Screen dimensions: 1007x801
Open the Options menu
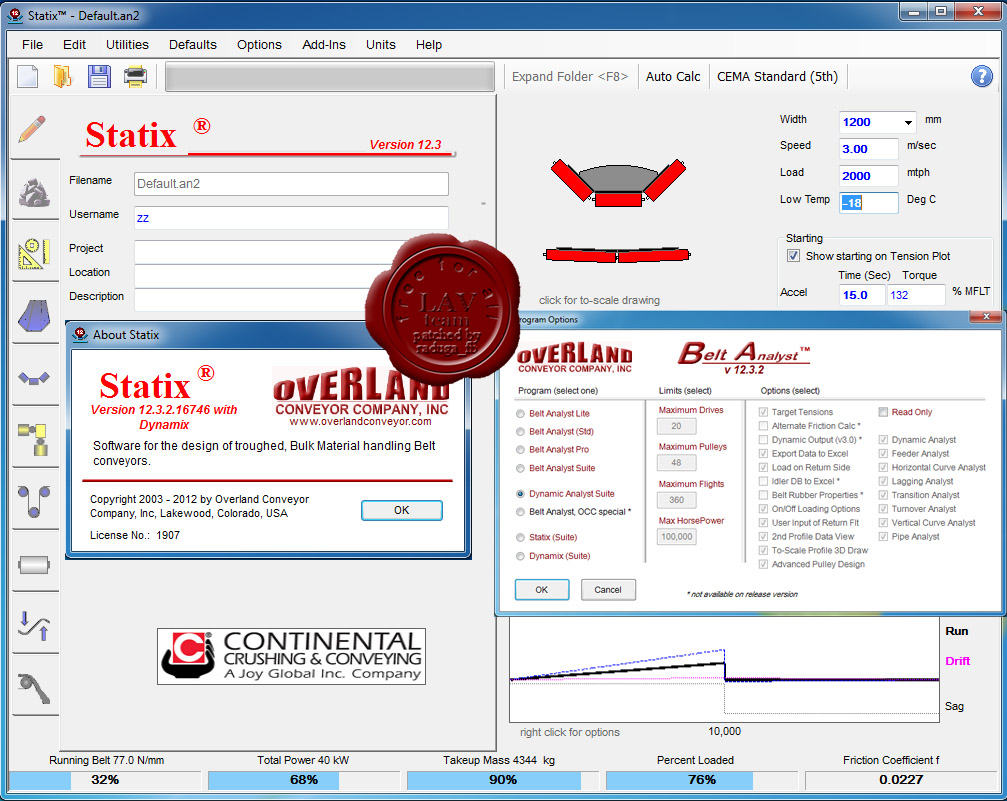pos(259,44)
